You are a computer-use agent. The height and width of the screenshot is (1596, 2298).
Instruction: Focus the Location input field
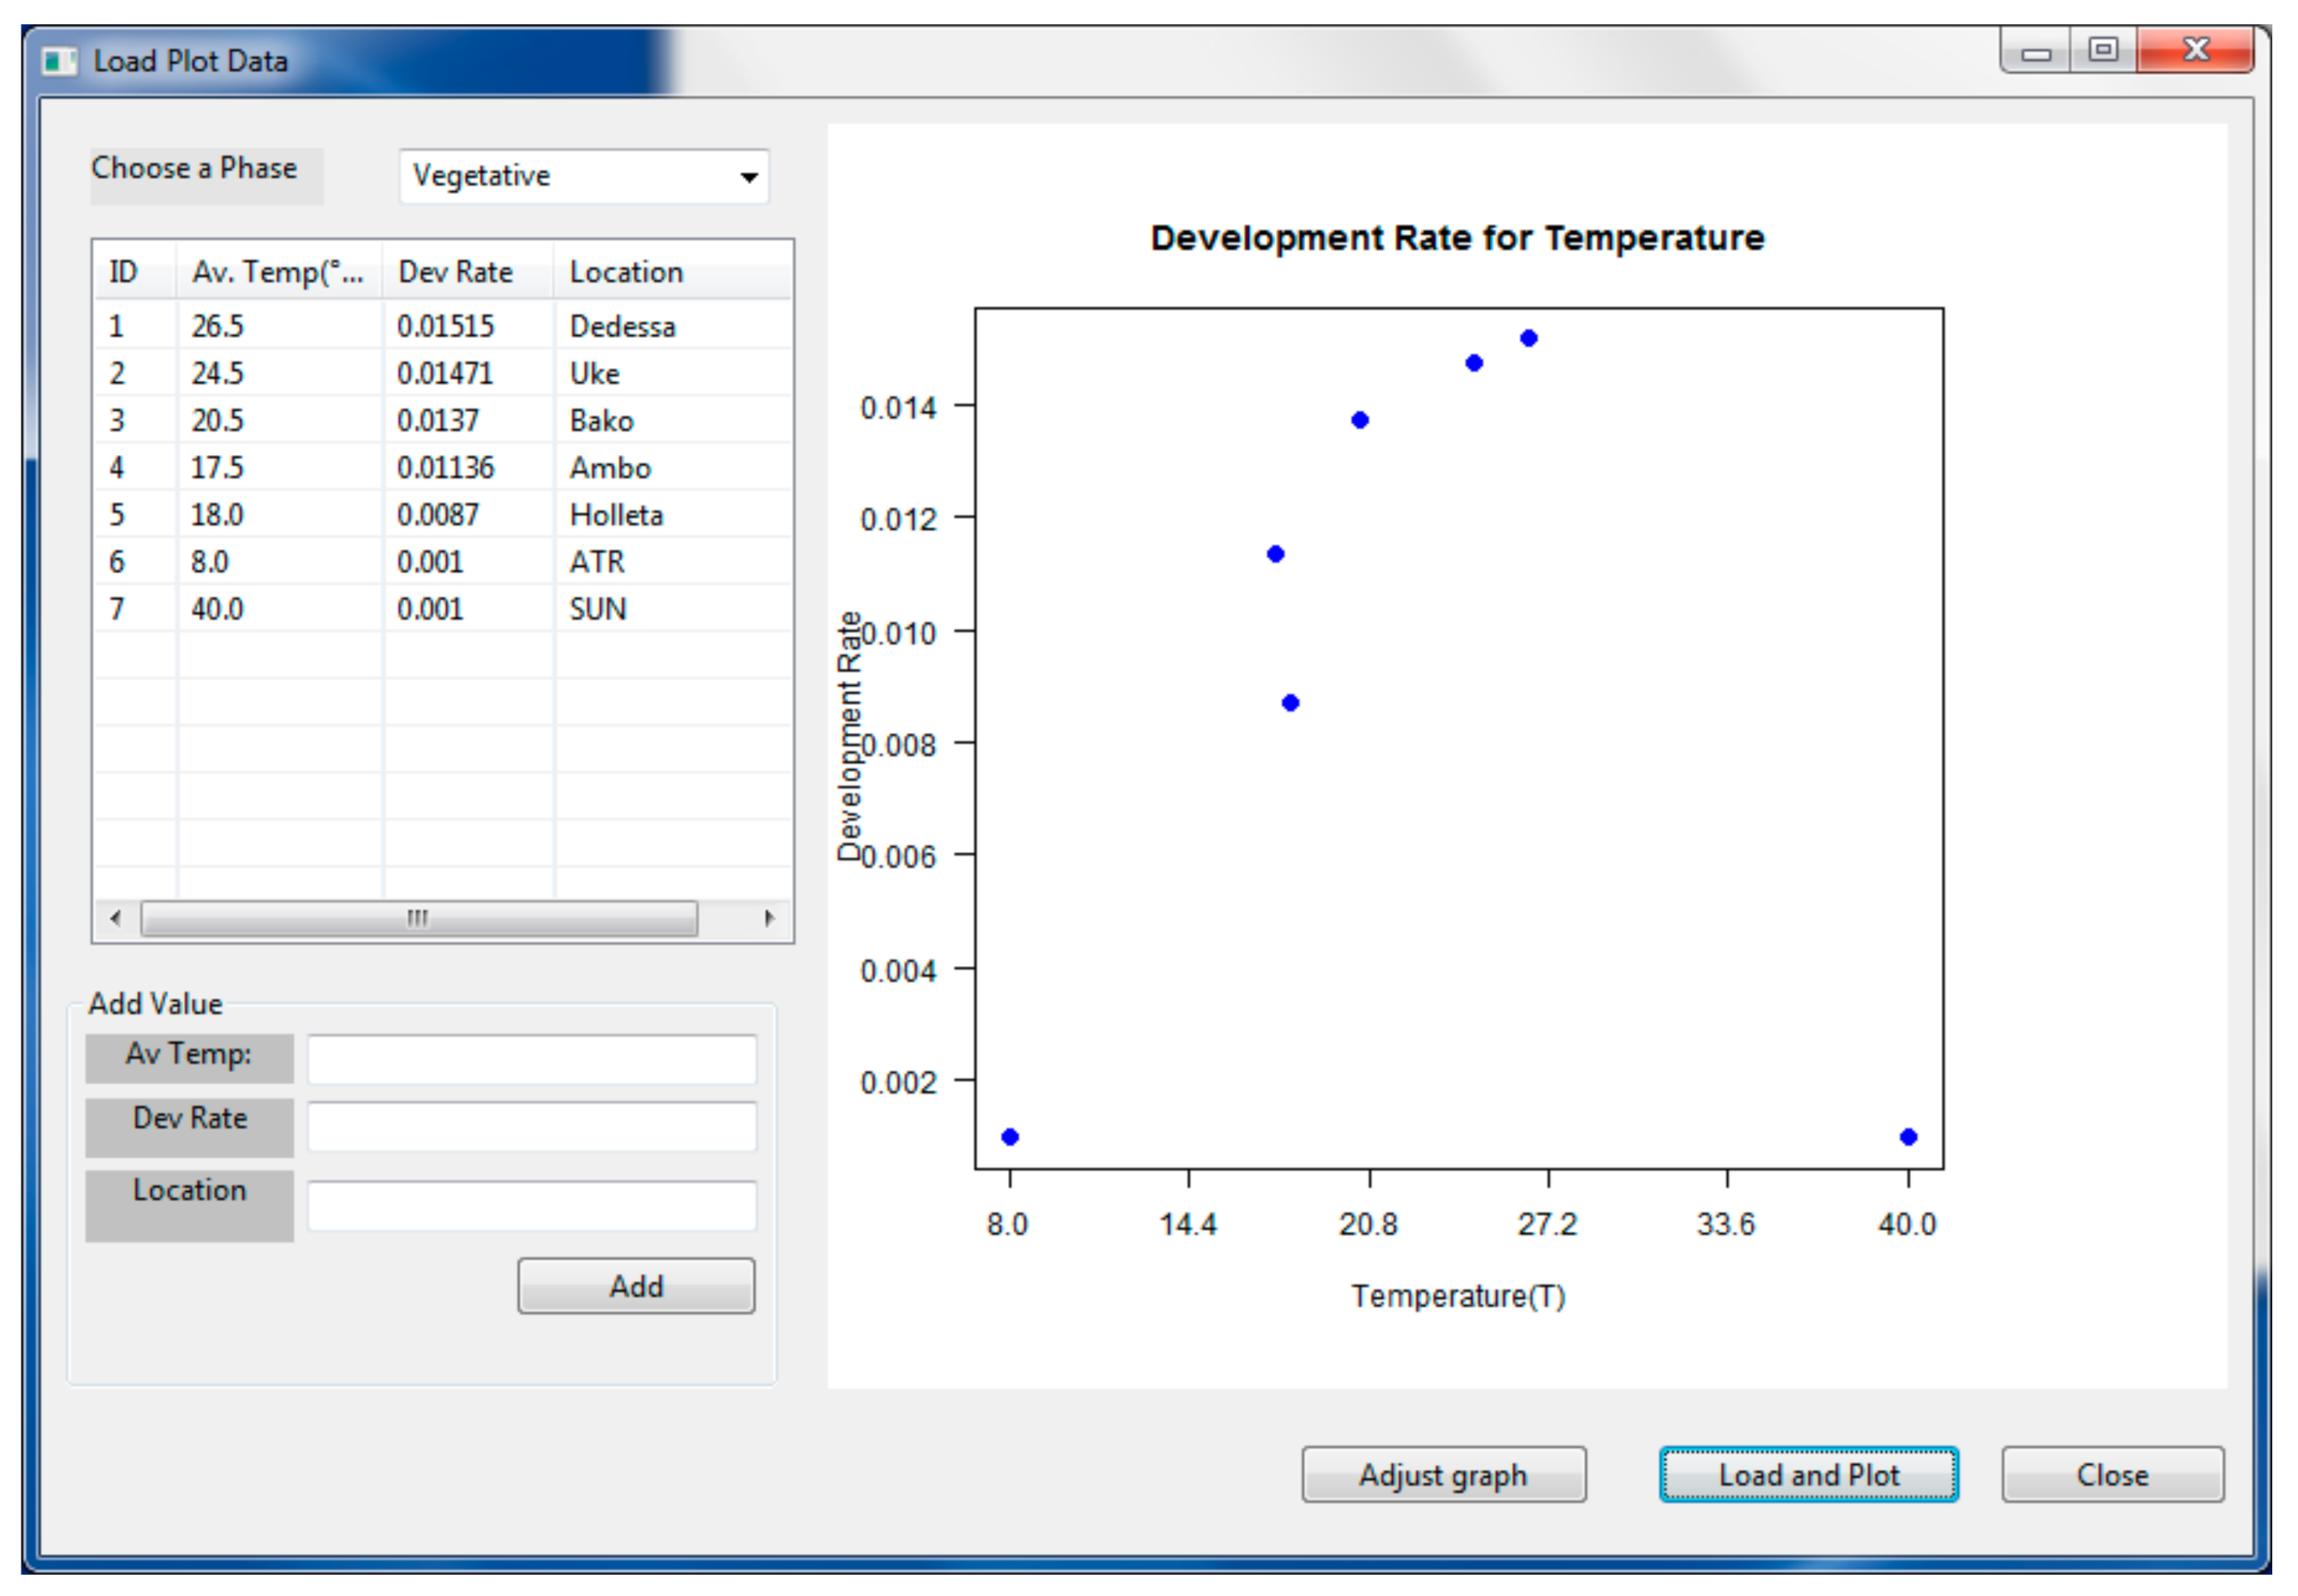click(531, 1205)
